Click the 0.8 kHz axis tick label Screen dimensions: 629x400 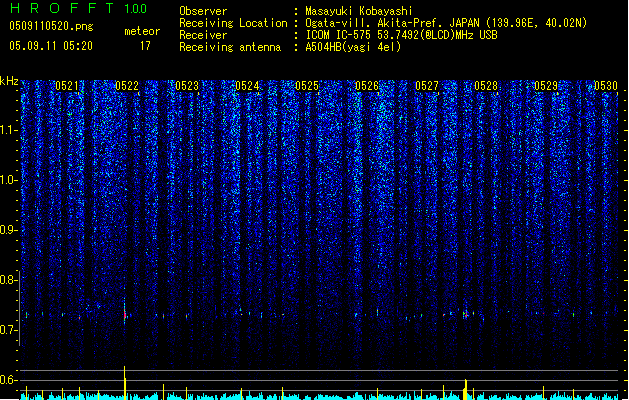point(8,280)
